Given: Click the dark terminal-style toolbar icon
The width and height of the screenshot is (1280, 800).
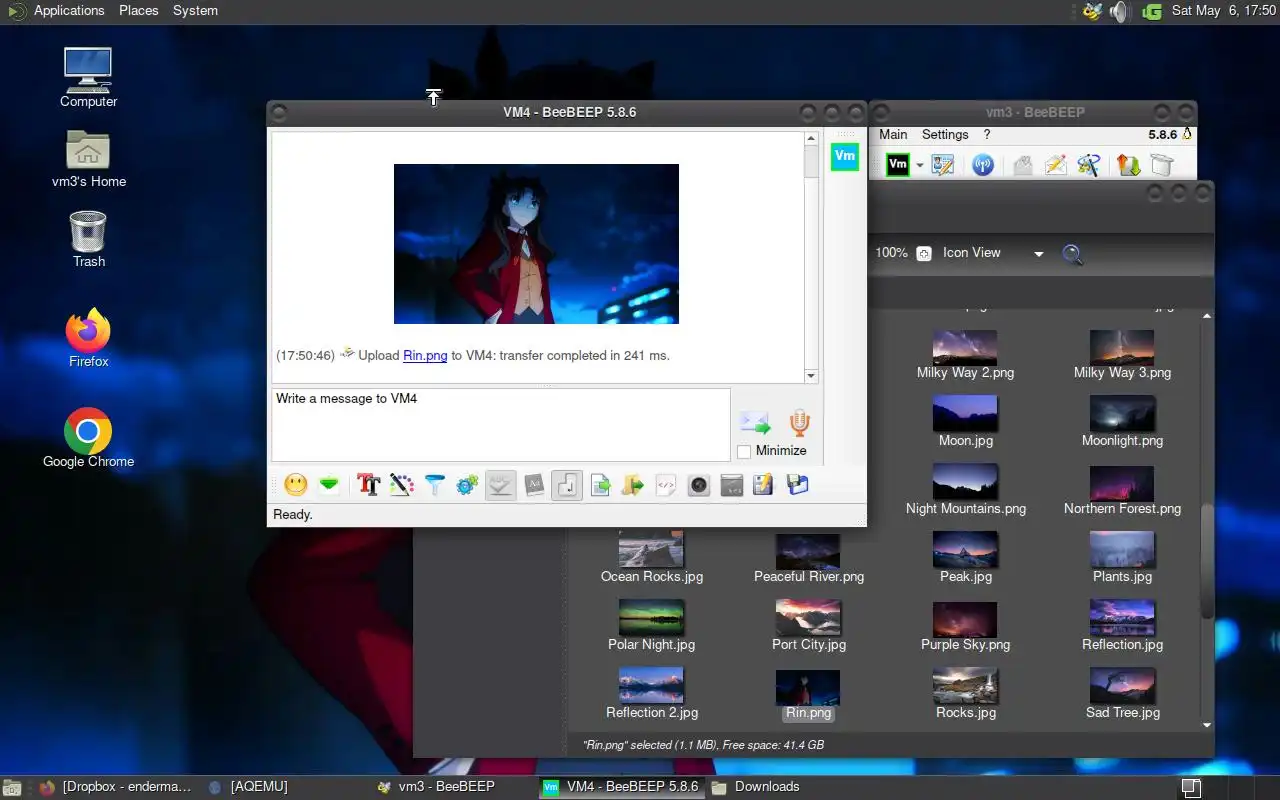Looking at the screenshot, I should point(731,485).
